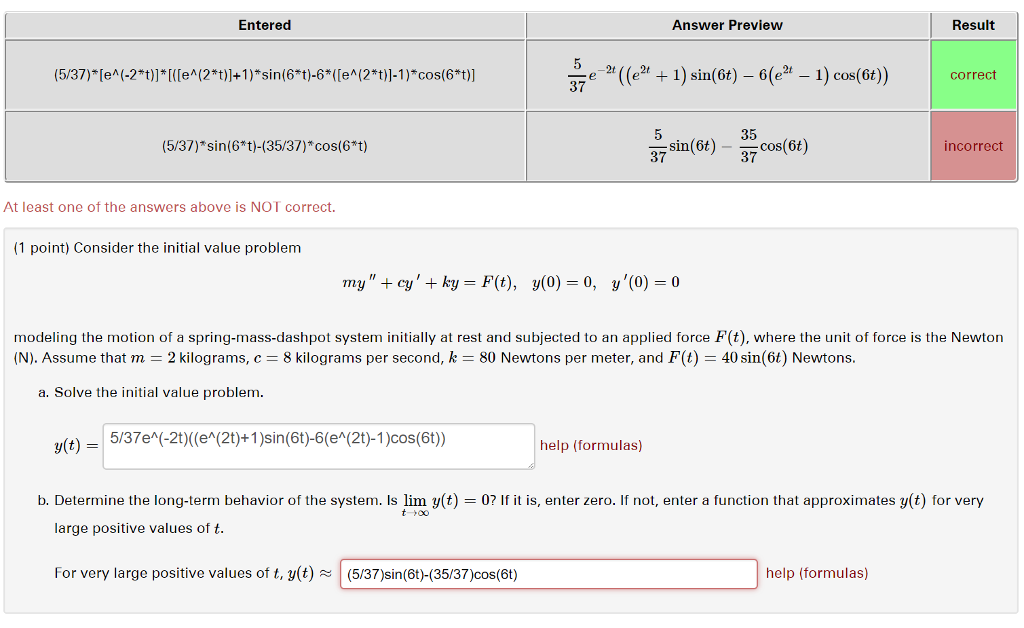Click the initial value problem equation
Image resolution: width=1024 pixels, height=628 pixels.
pyautogui.click(x=511, y=282)
